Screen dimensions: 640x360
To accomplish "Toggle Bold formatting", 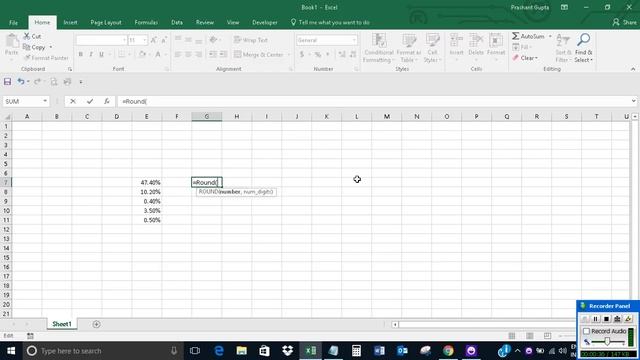I will [x=80, y=54].
